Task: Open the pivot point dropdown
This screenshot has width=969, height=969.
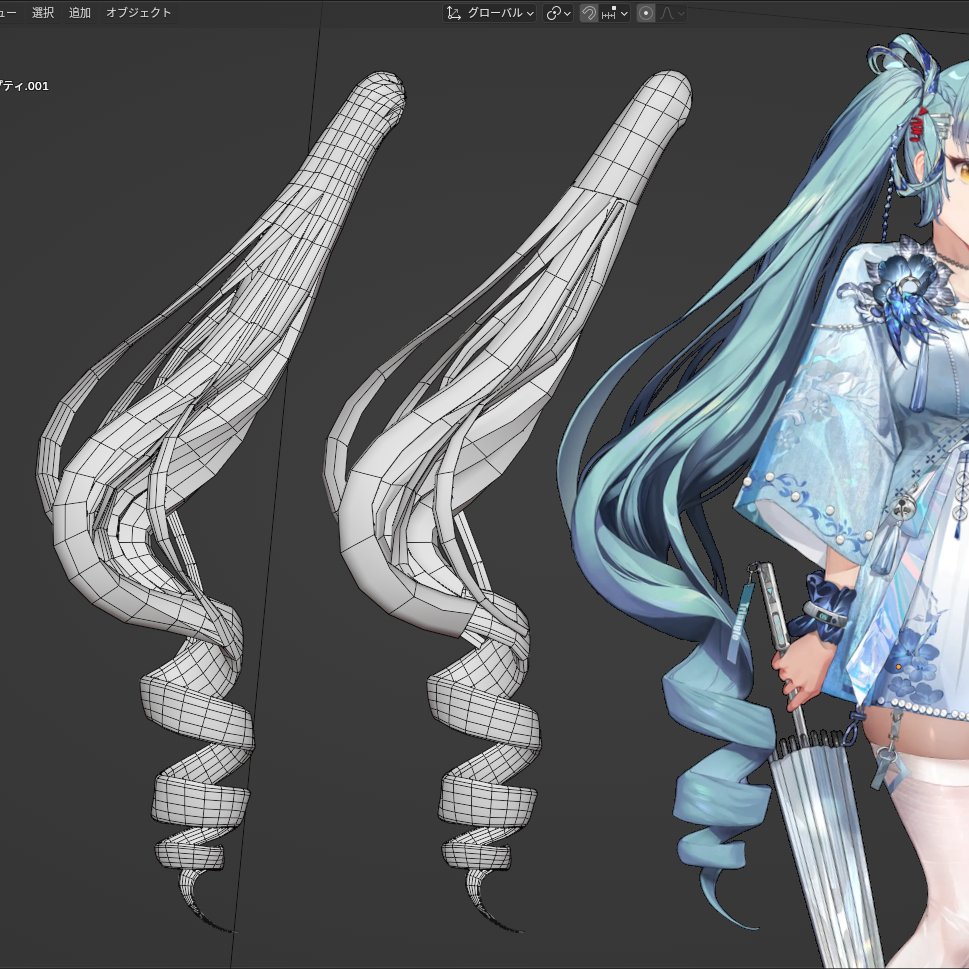Action: (559, 13)
